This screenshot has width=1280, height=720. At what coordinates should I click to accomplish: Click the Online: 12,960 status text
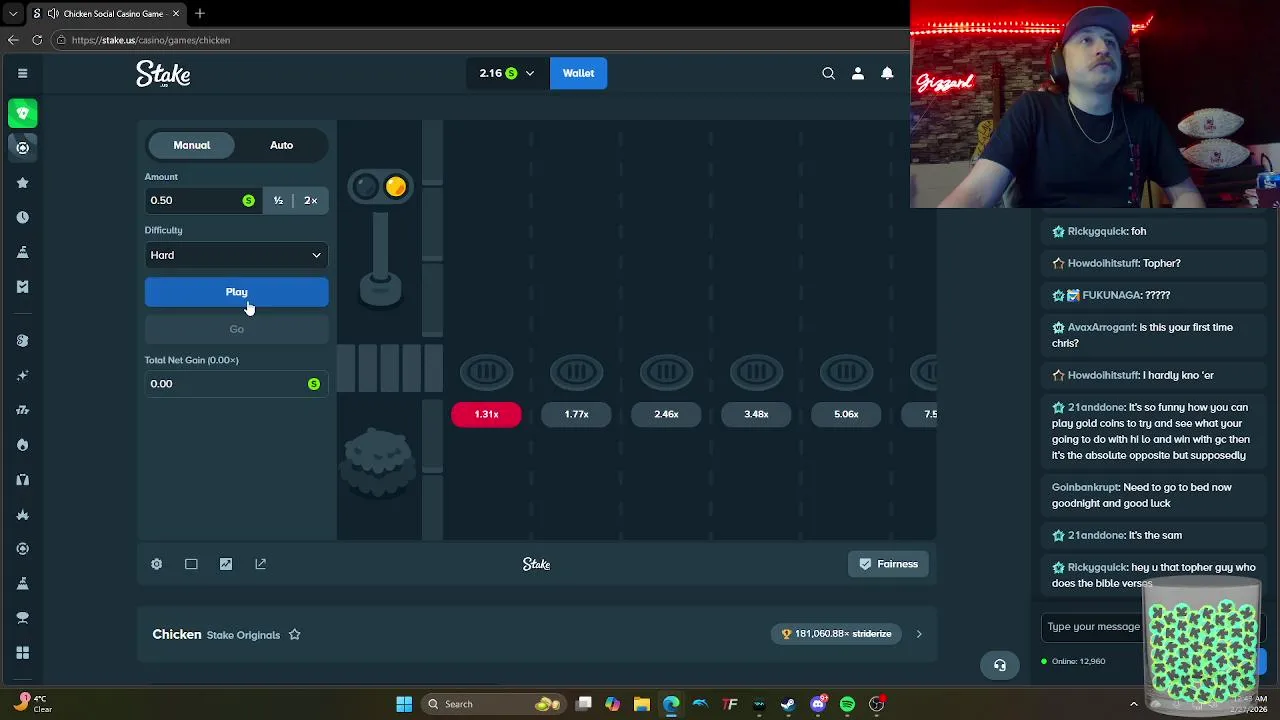pyautogui.click(x=1078, y=661)
